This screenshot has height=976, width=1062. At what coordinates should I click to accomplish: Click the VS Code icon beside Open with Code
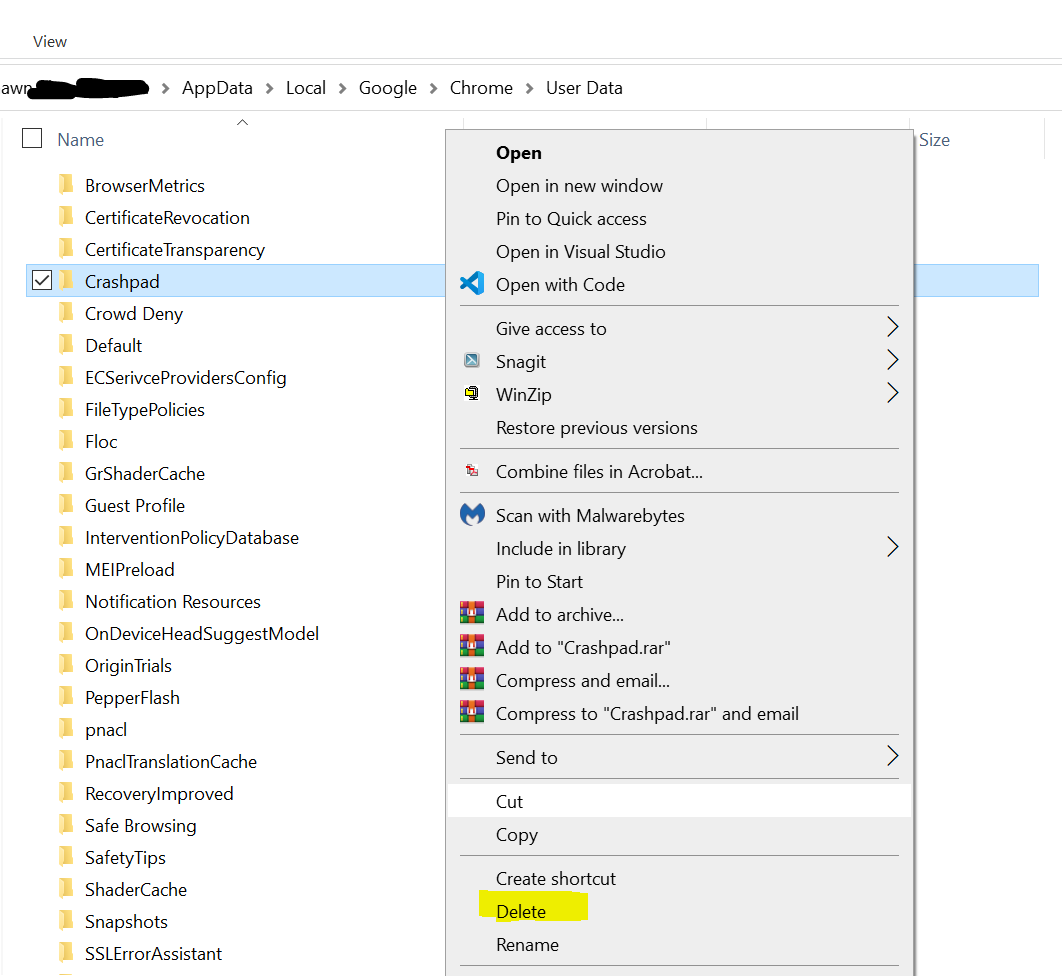pyautogui.click(x=471, y=284)
